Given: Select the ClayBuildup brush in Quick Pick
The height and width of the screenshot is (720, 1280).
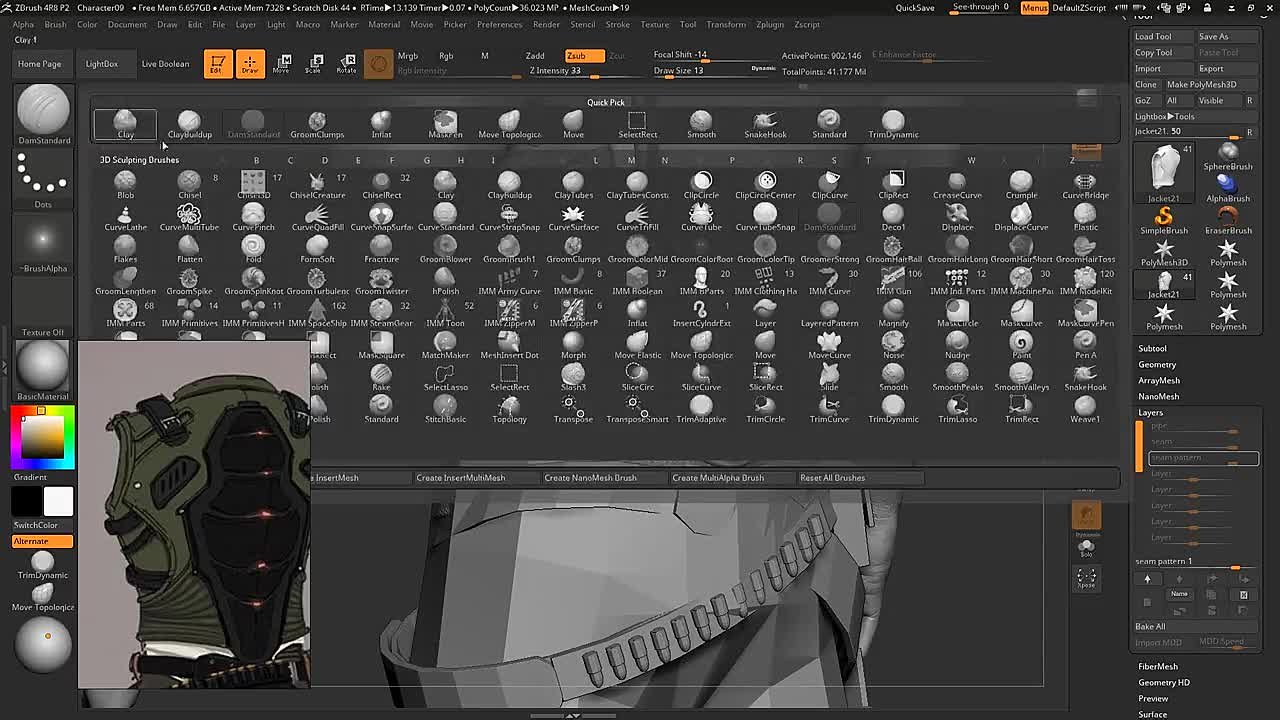Looking at the screenshot, I should (x=189, y=124).
